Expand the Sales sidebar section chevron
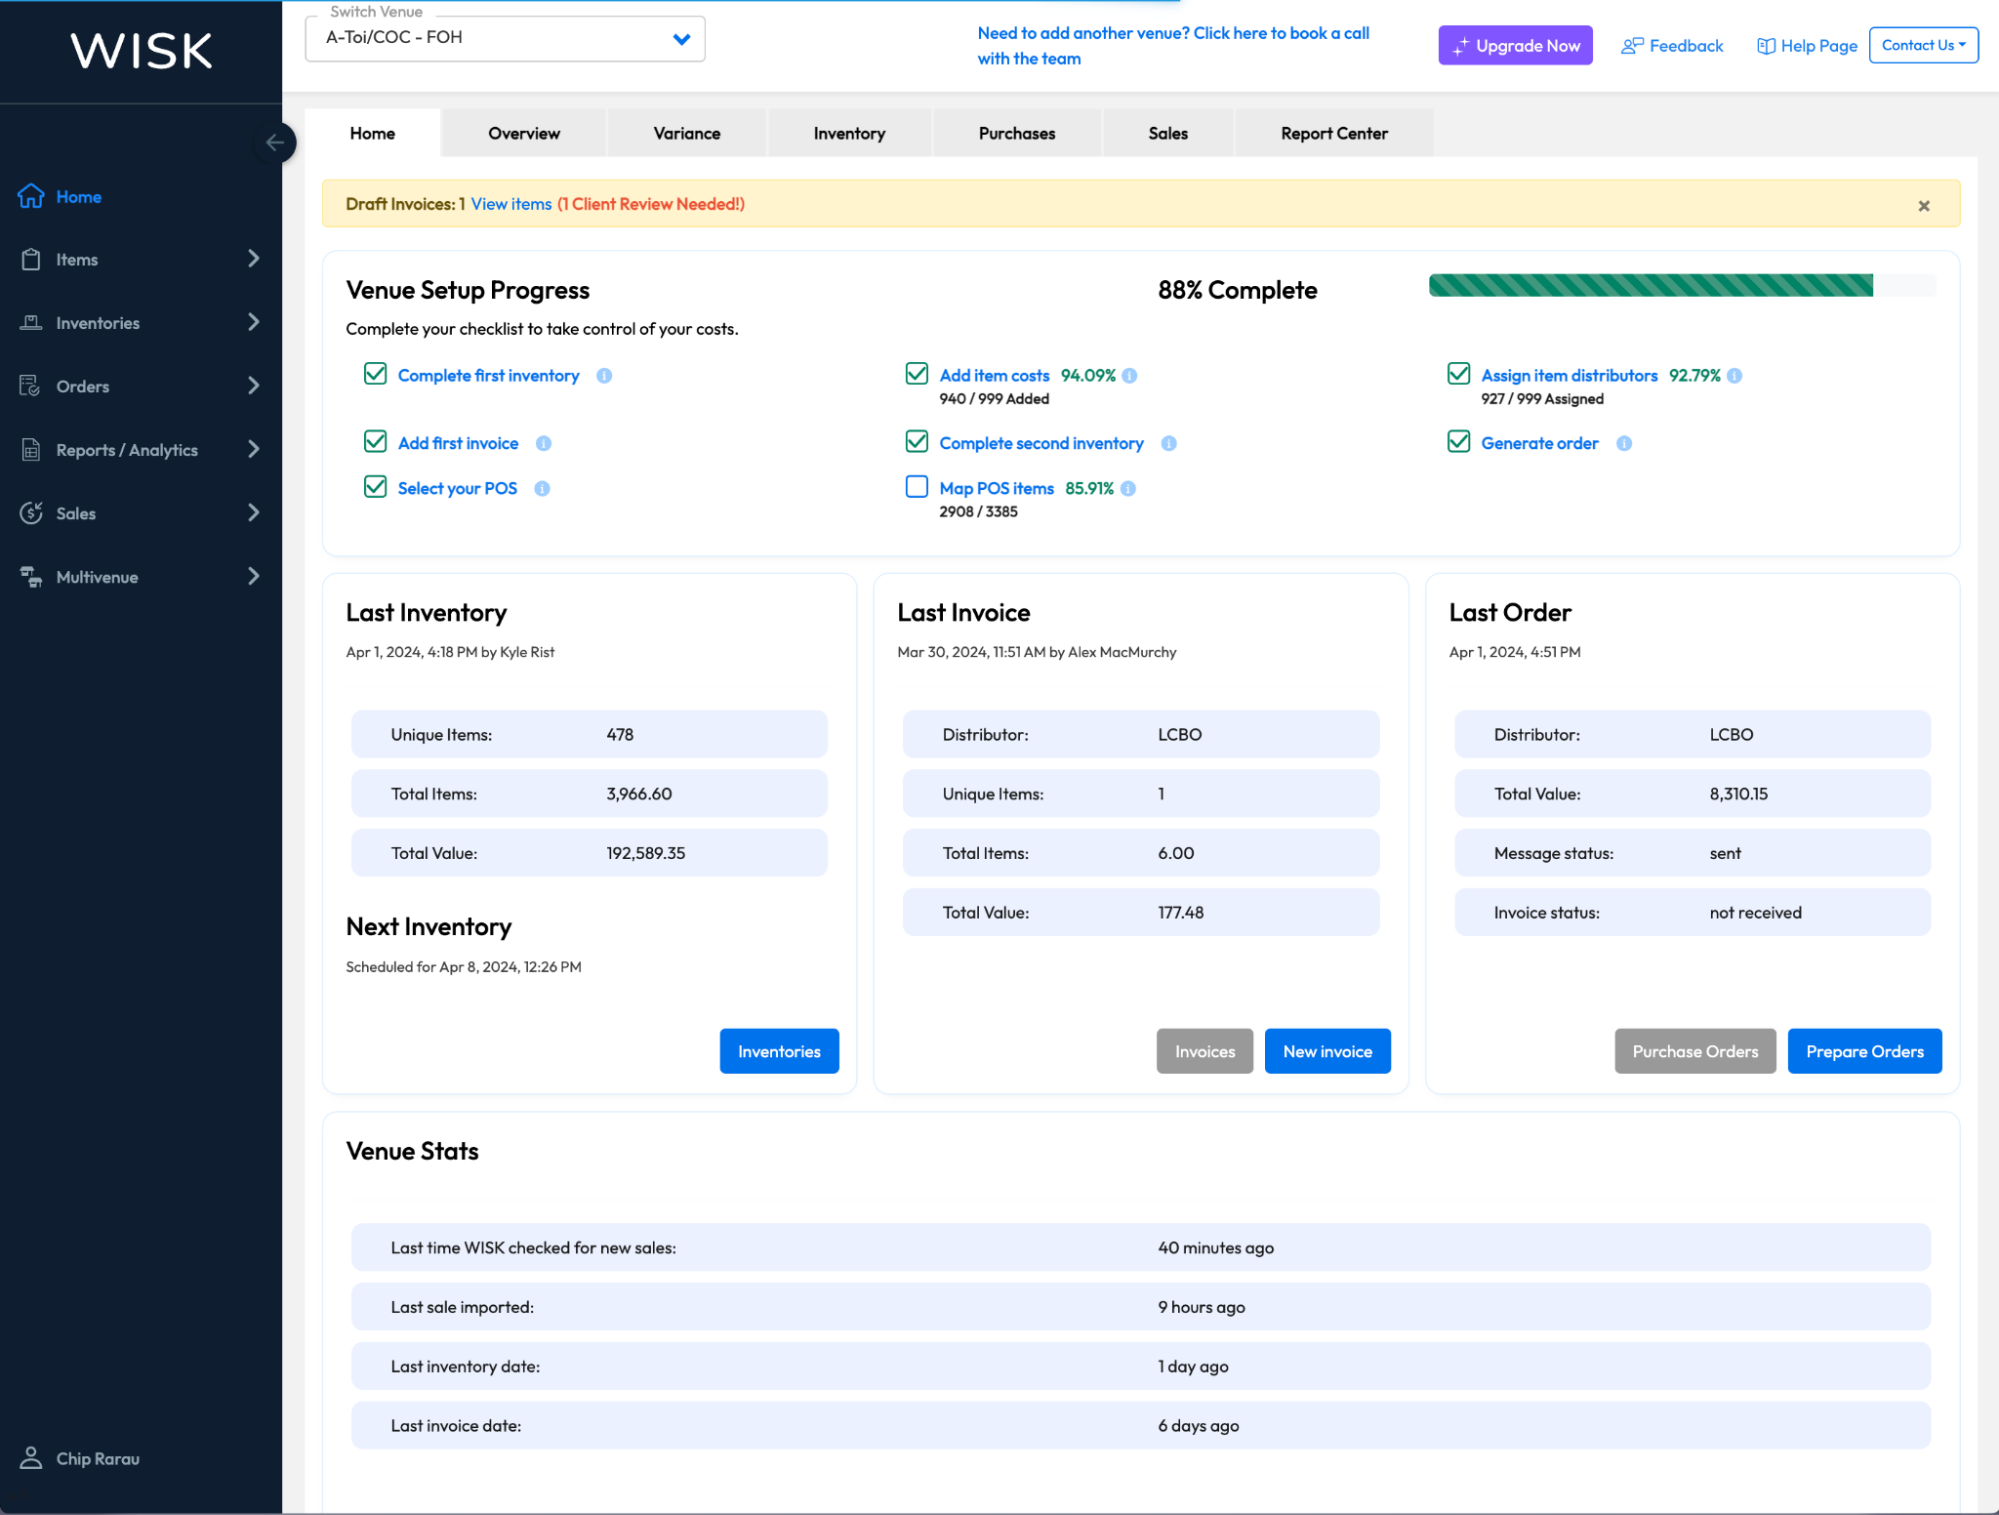Screen dimensions: 1999x1515 pos(254,513)
